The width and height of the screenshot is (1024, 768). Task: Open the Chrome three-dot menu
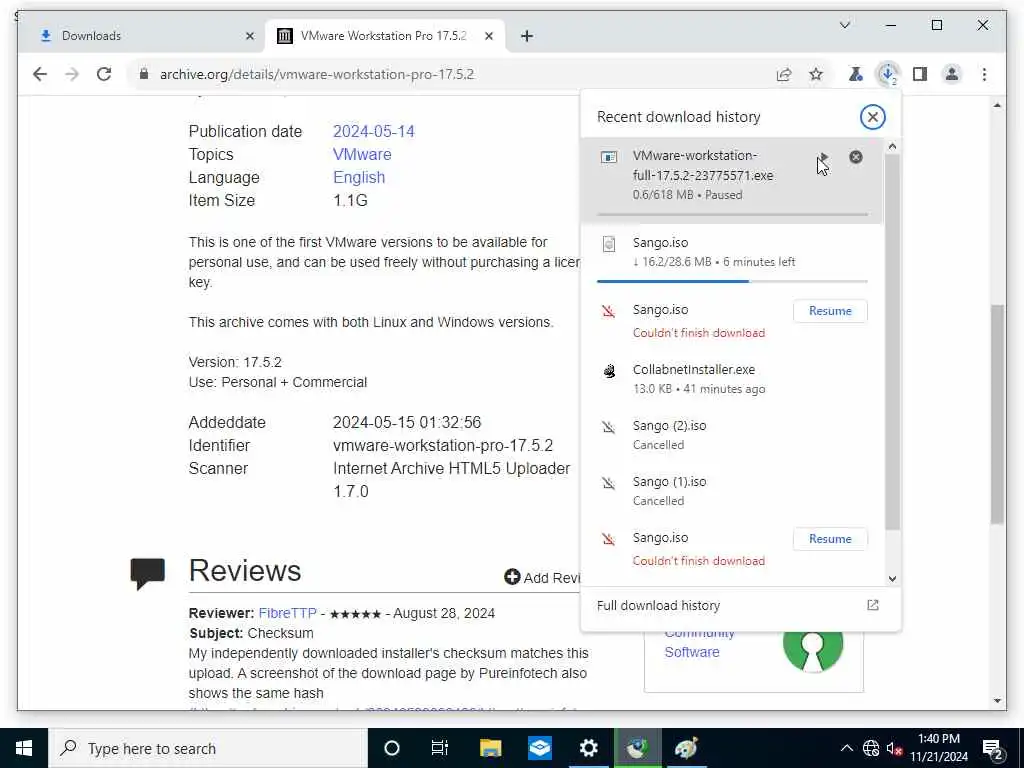click(x=984, y=74)
